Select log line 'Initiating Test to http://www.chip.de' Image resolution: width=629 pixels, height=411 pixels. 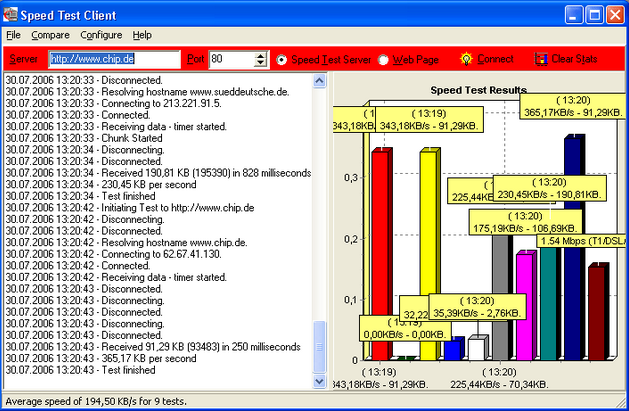click(130, 208)
